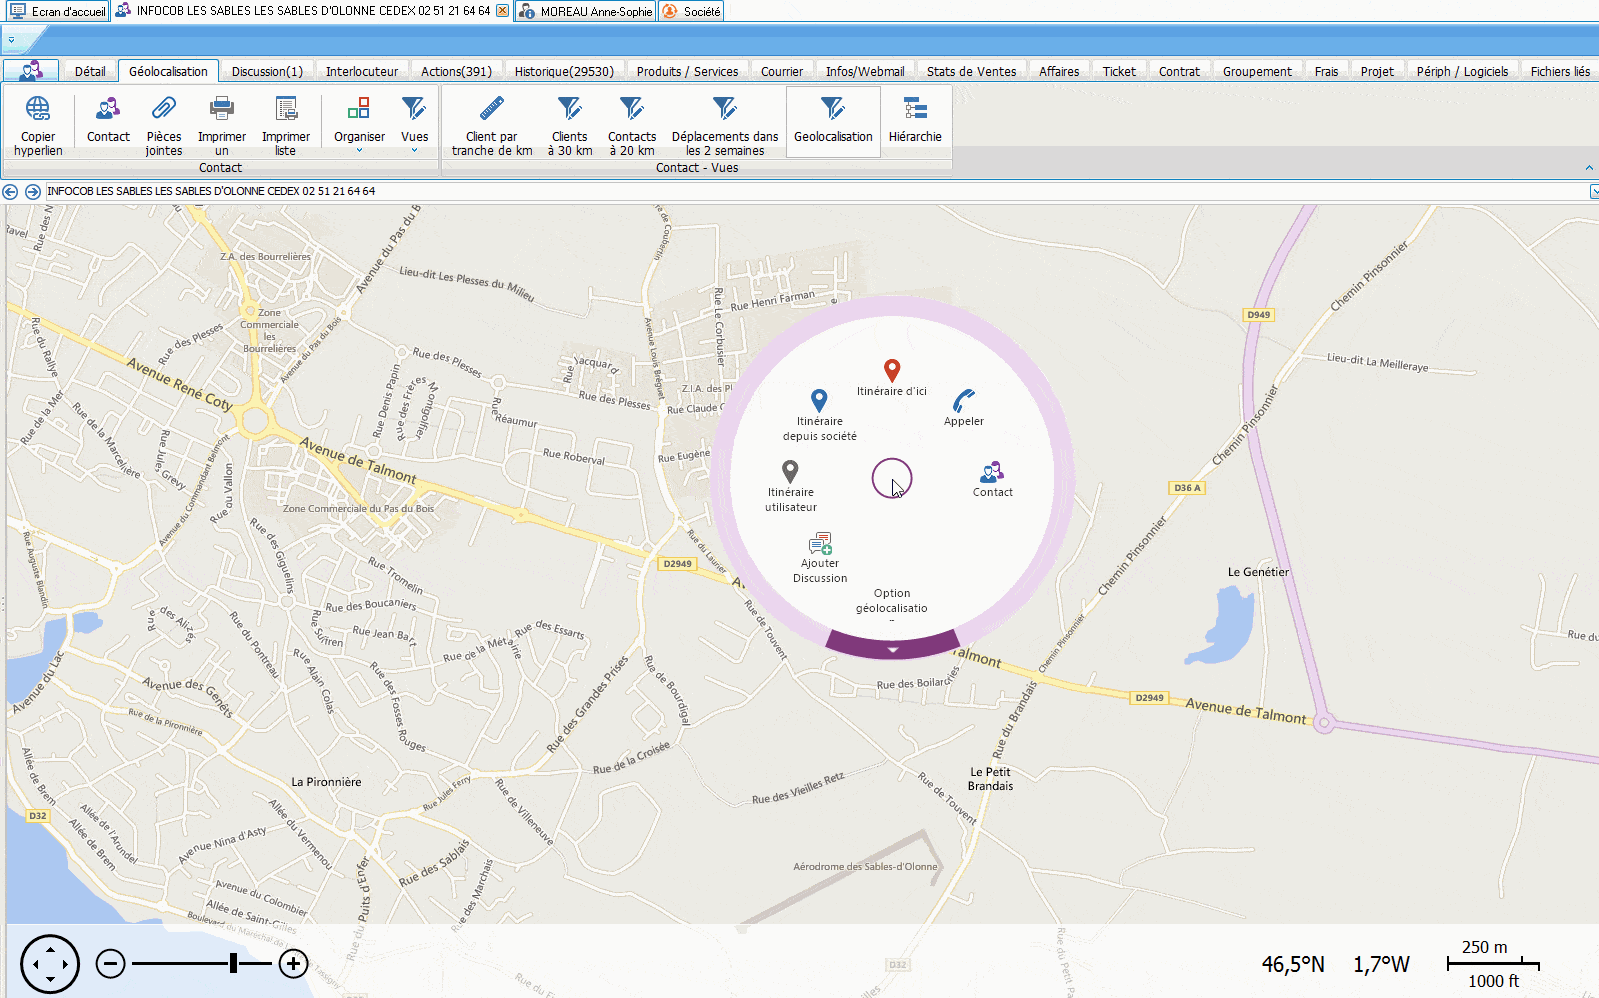
Task: Switch to the Stats de Ventes tab
Action: point(971,71)
